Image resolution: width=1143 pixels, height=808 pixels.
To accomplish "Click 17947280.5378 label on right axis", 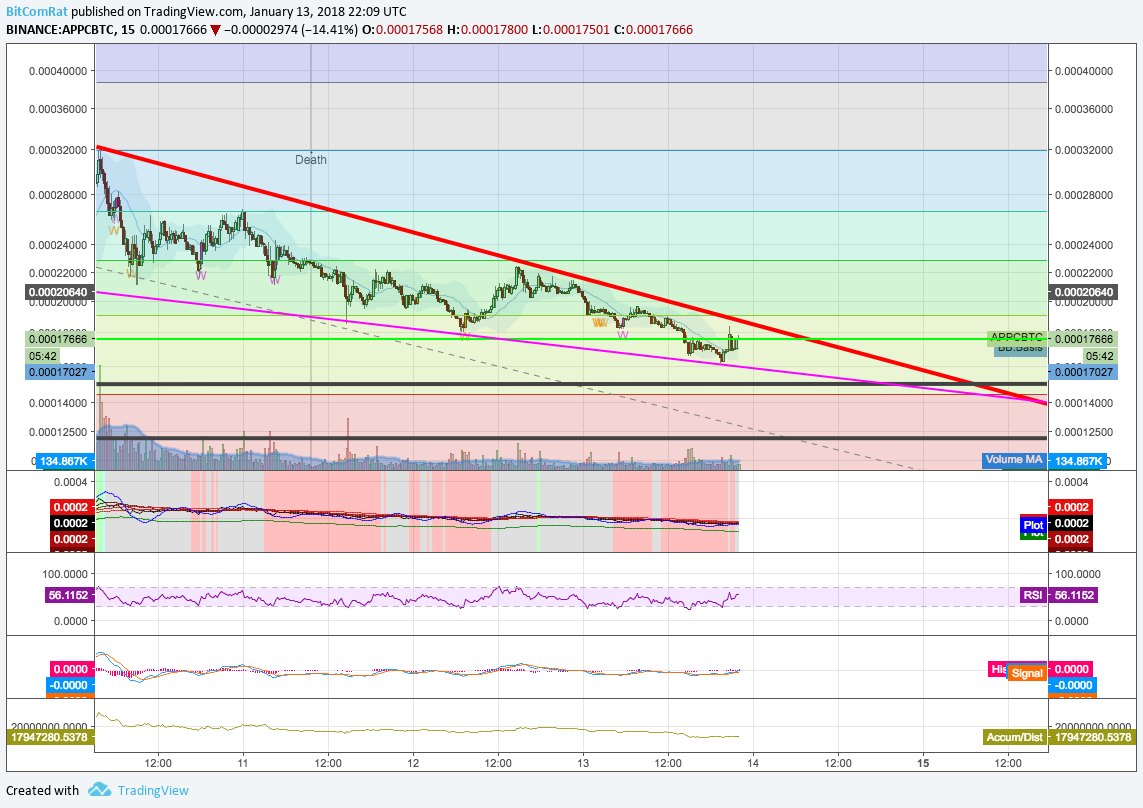I will [x=1091, y=737].
